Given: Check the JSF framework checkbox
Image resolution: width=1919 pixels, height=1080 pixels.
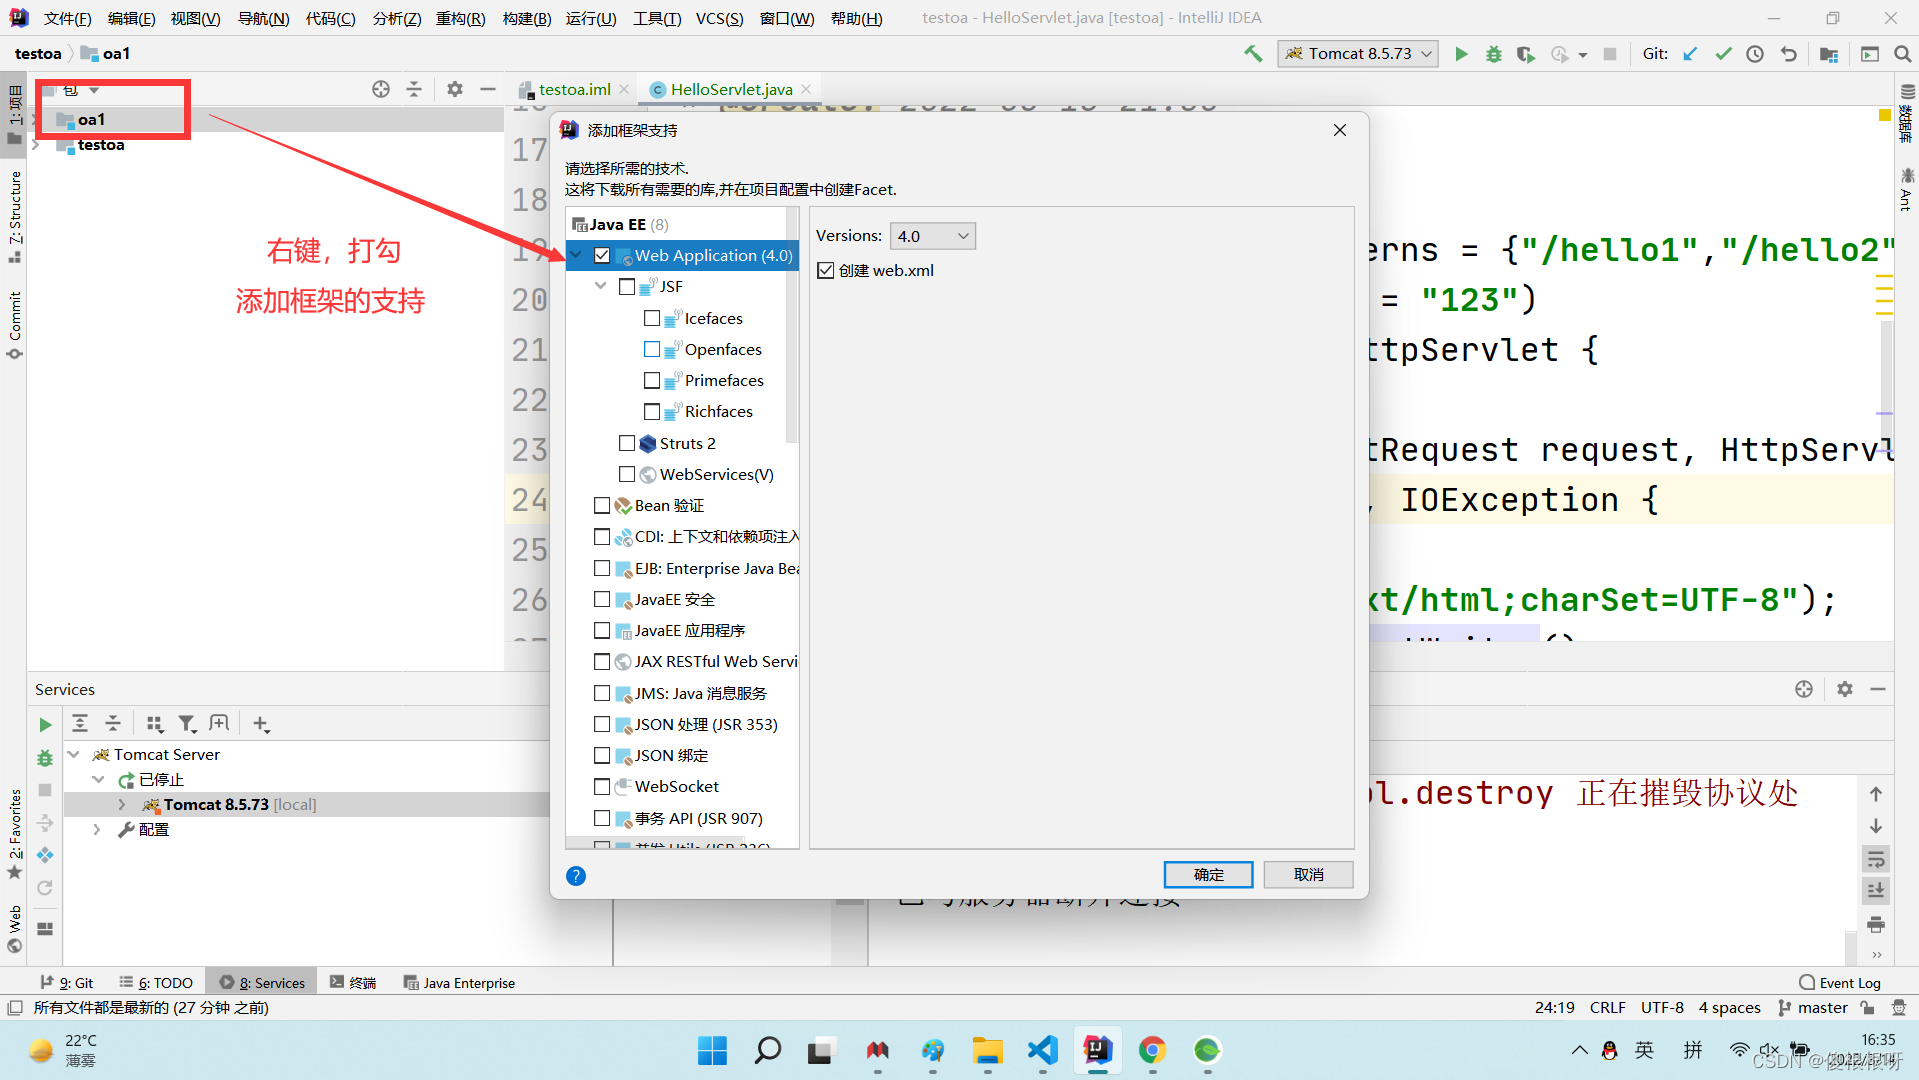Looking at the screenshot, I should [x=627, y=287].
